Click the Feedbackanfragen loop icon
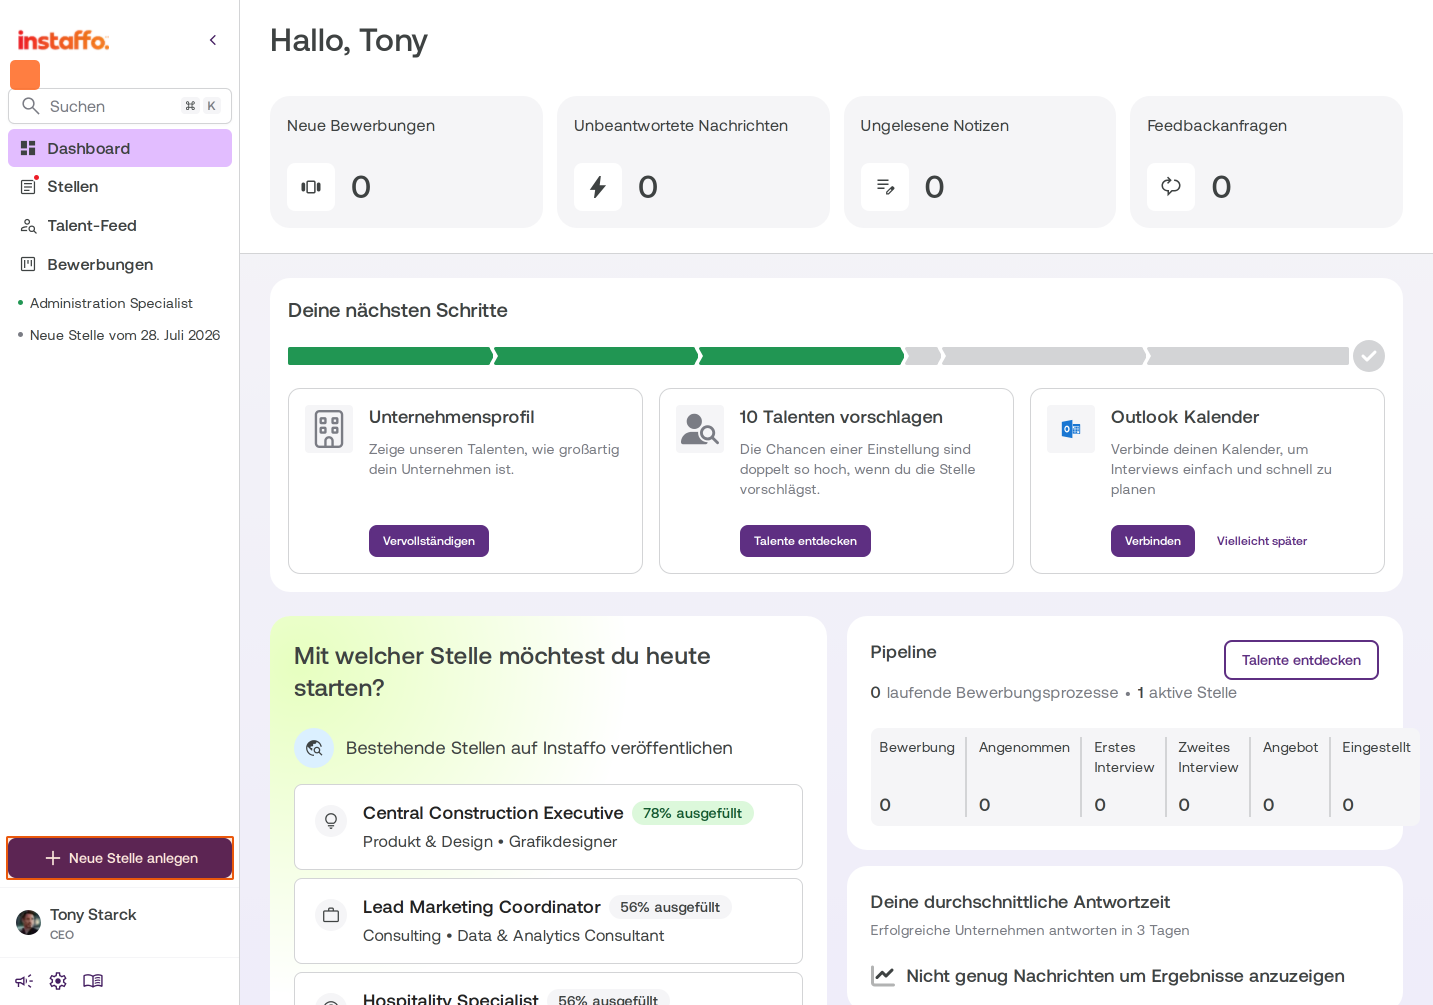This screenshot has width=1433, height=1005. point(1171,187)
